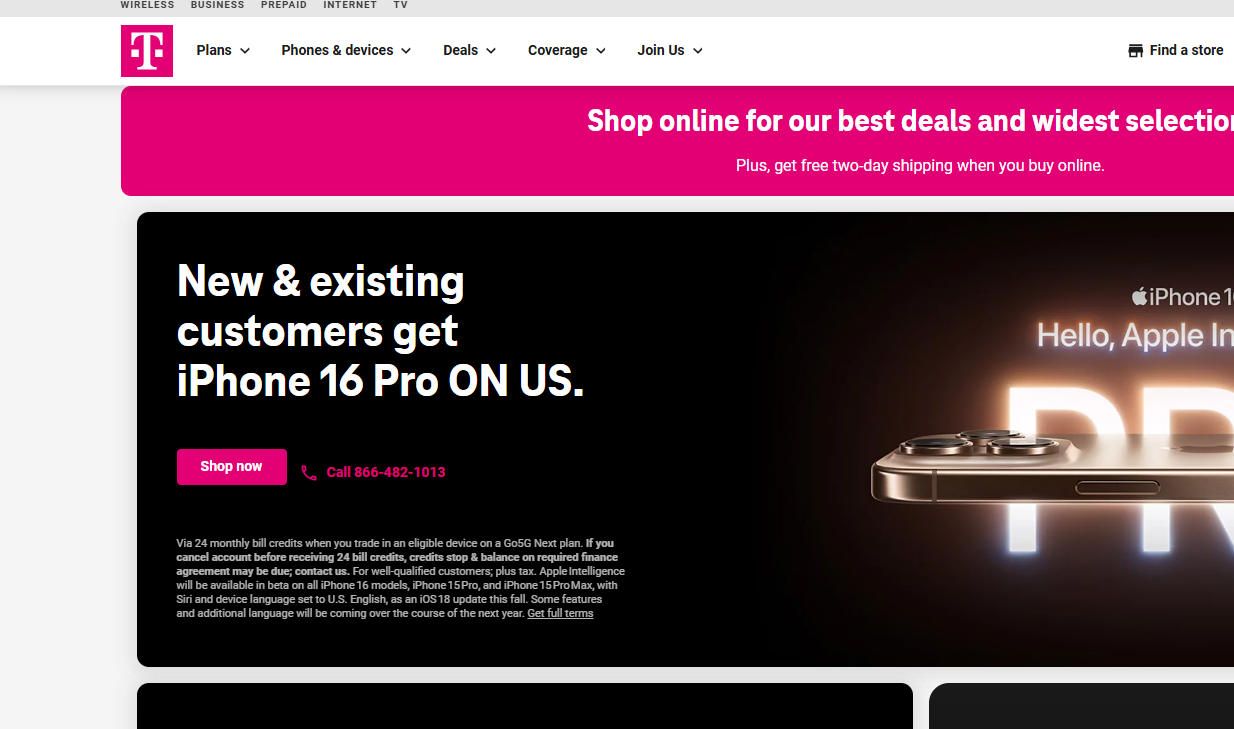Switch to the Business section
The image size is (1234, 729).
tap(218, 5)
